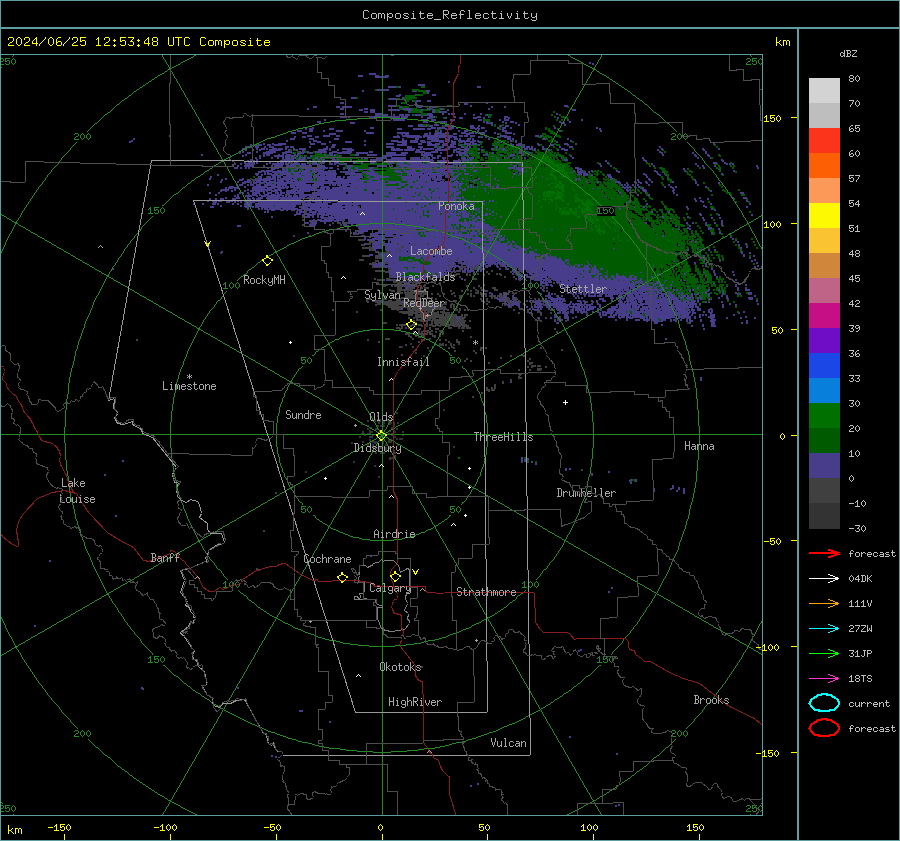Select the cyan 'current' ellipse legend symbol

click(x=824, y=703)
